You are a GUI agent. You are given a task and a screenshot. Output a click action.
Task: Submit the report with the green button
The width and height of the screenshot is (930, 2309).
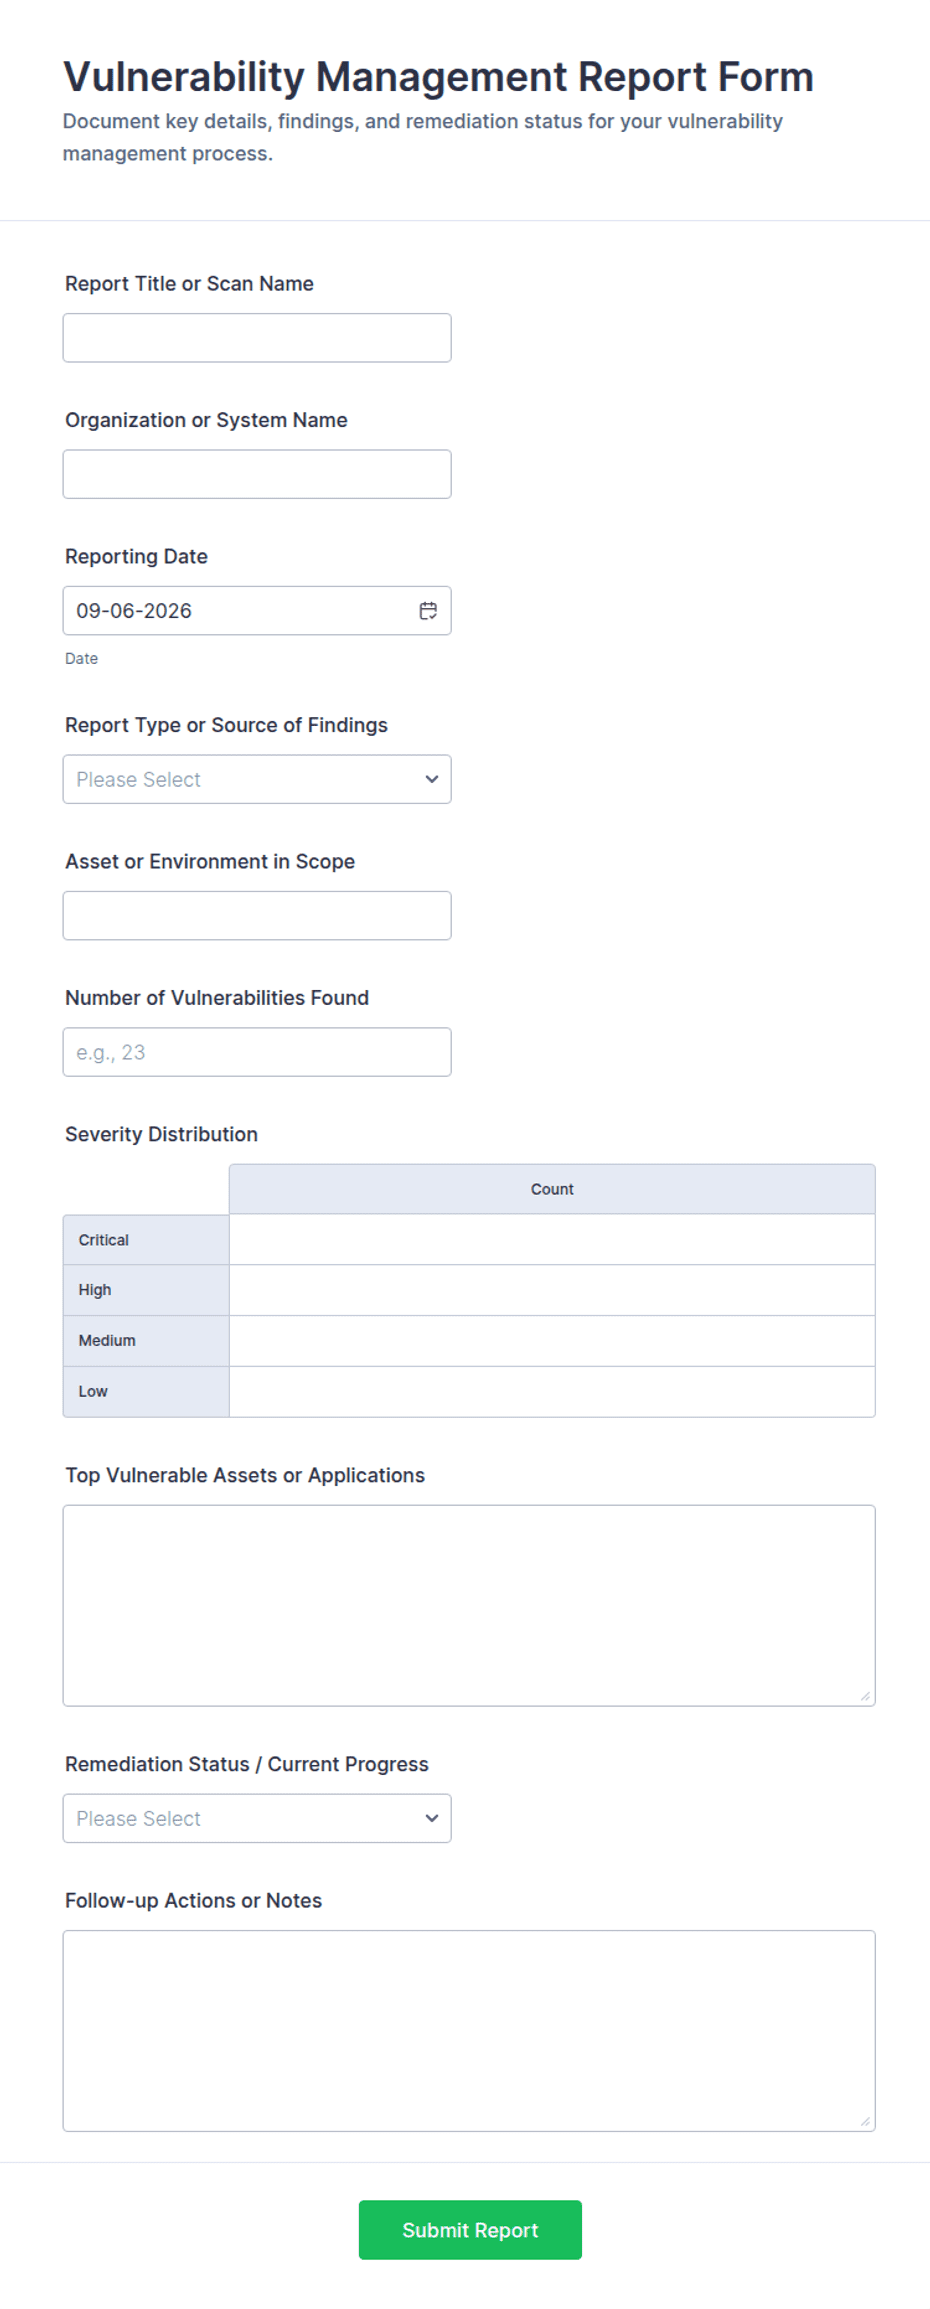click(470, 2230)
